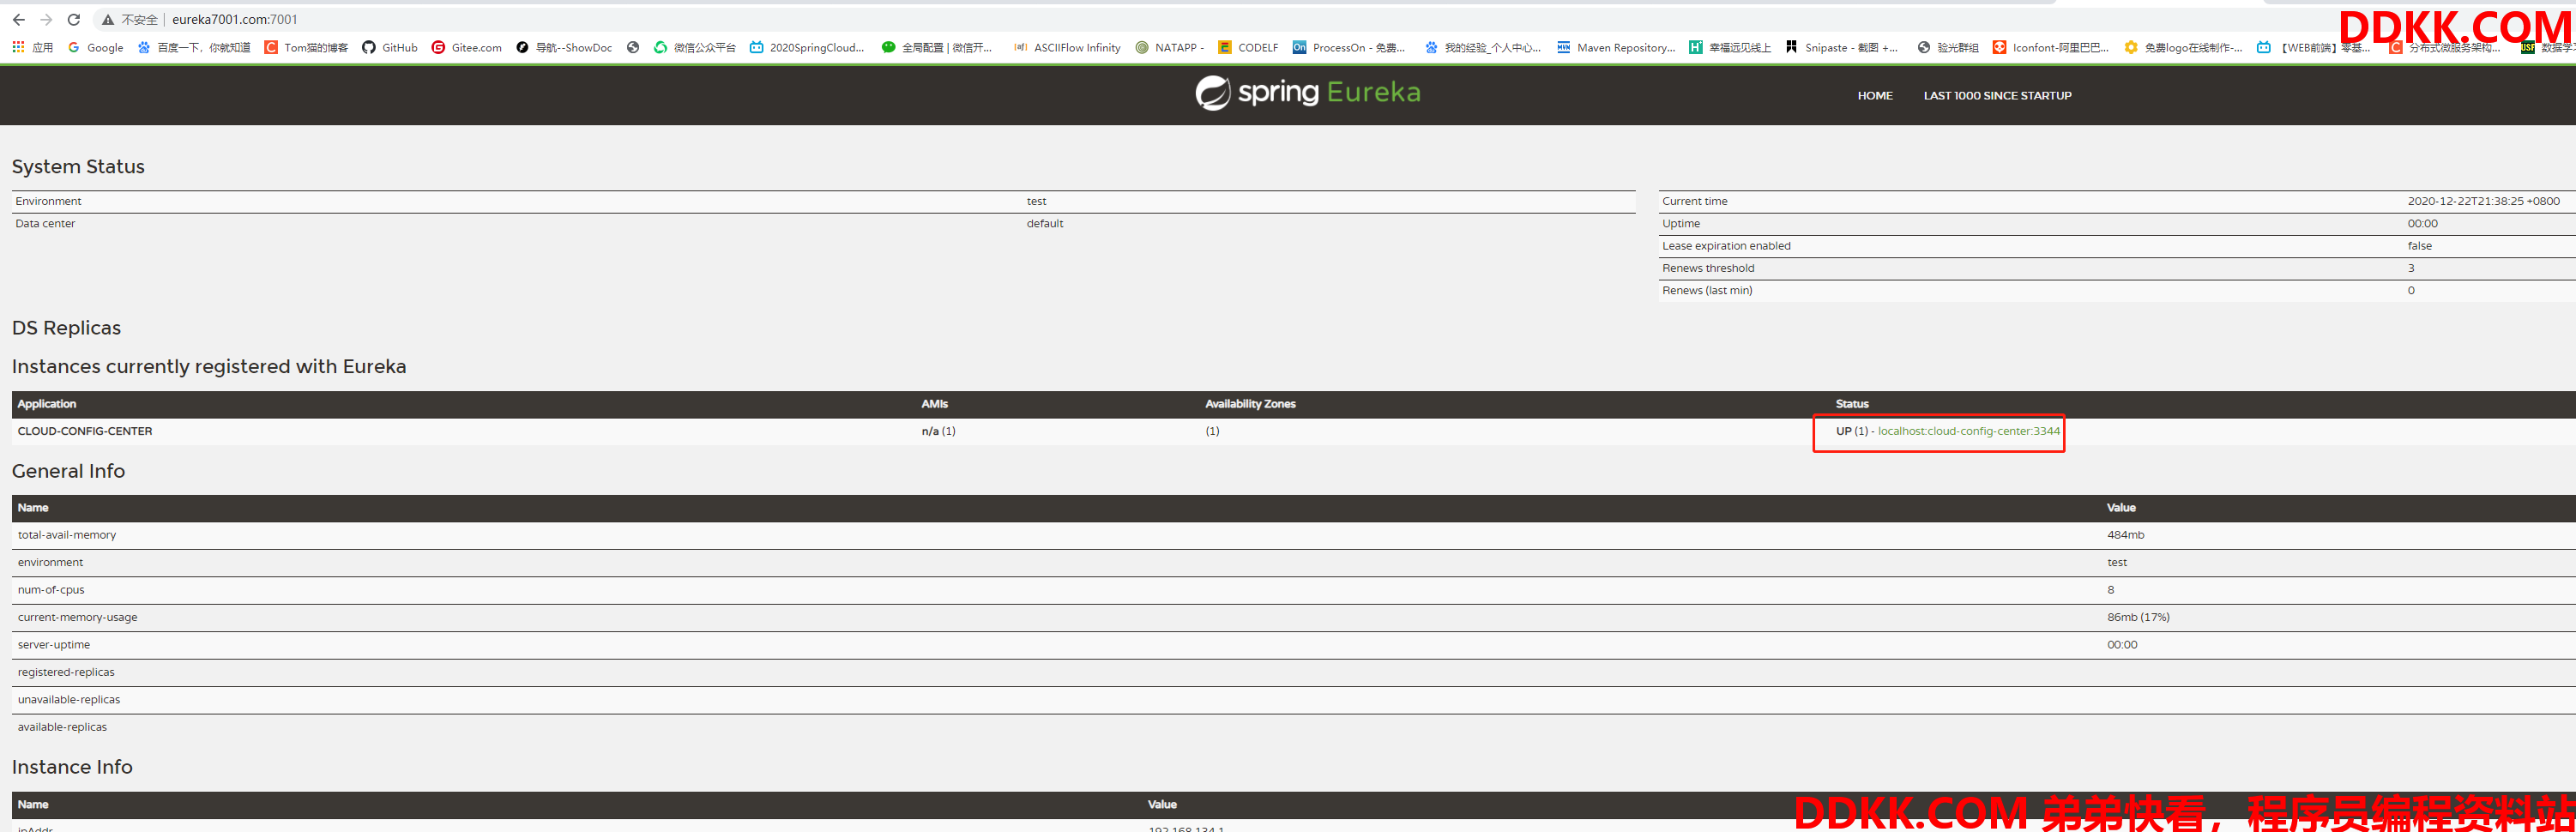Open the Maven Repository bookmark
The height and width of the screenshot is (832, 2576).
coord(1616,47)
